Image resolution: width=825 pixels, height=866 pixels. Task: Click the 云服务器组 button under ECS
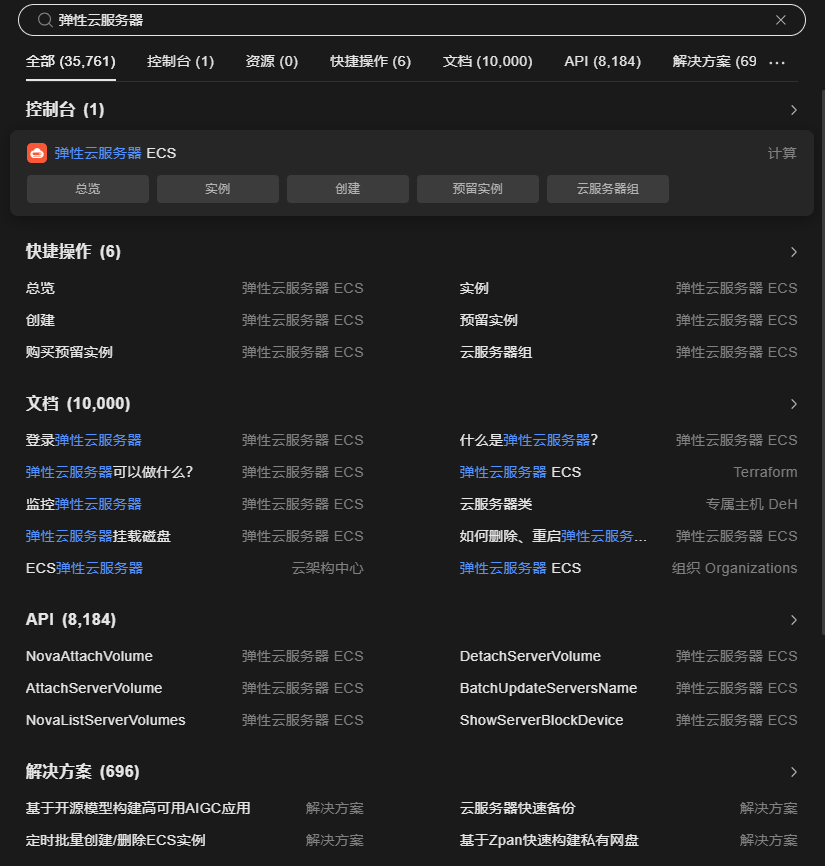pos(608,189)
